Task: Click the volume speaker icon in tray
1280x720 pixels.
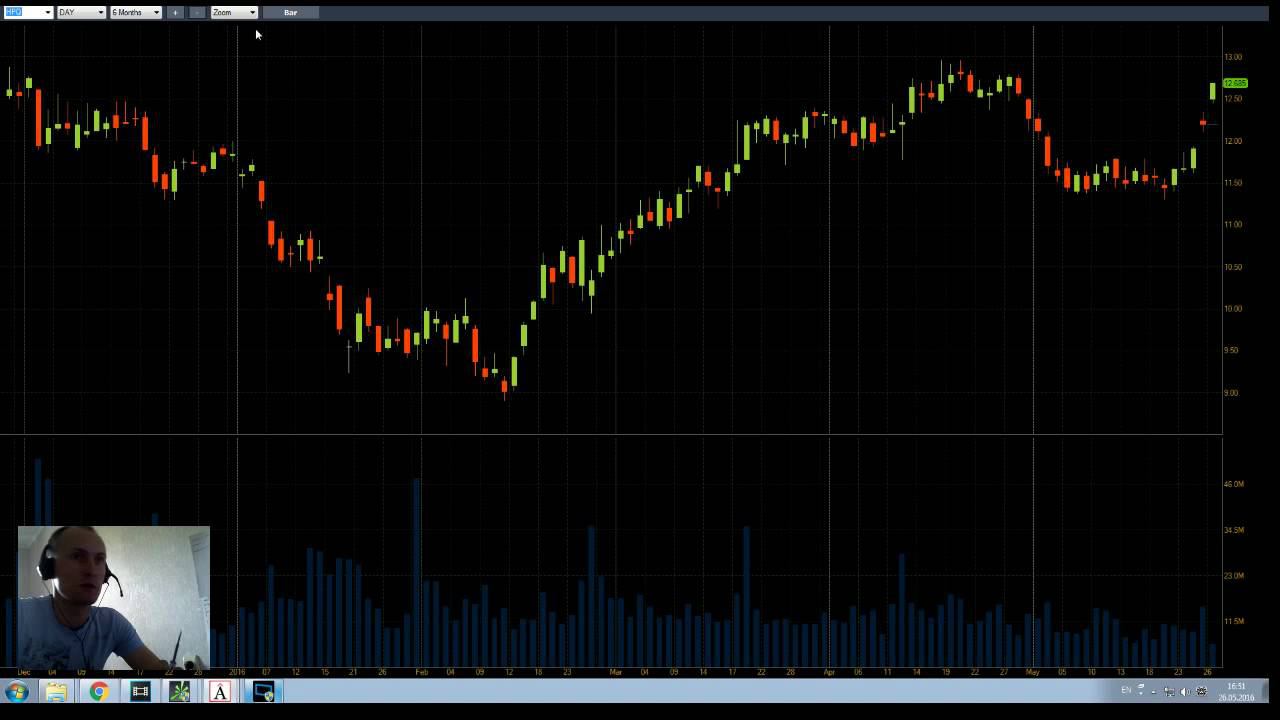Action: 1185,691
